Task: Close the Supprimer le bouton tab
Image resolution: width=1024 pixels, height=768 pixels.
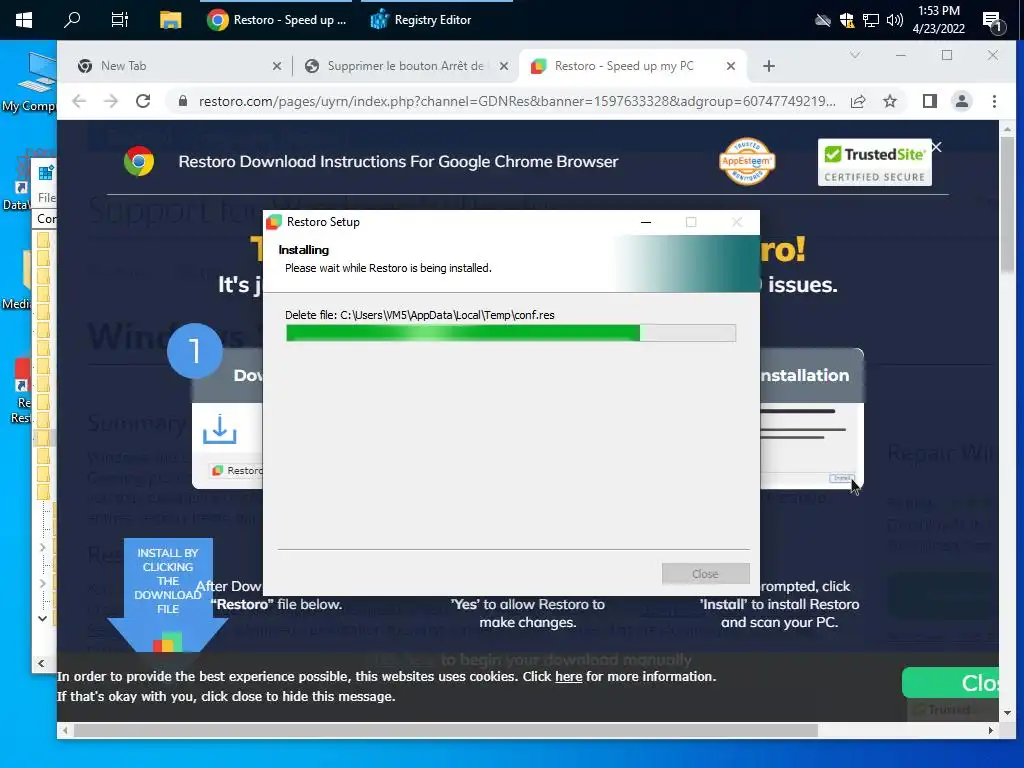Action: (x=504, y=66)
